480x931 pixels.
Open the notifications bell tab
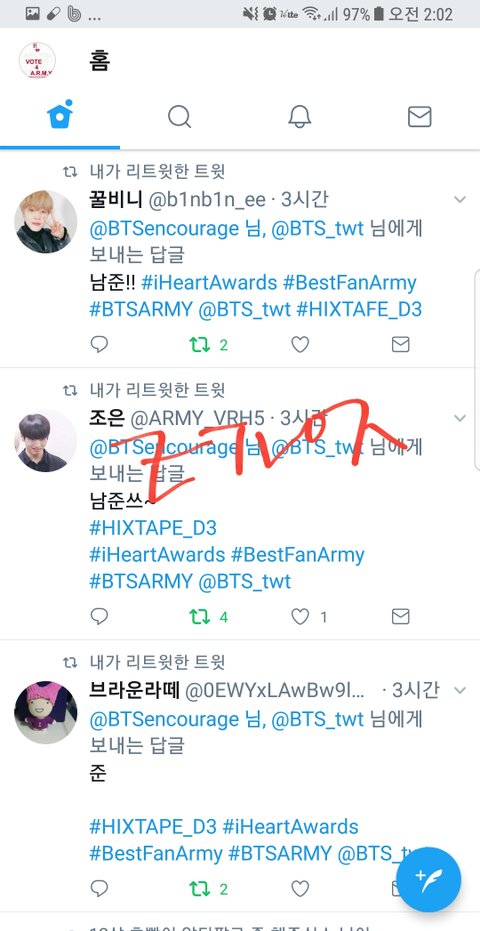pyautogui.click(x=300, y=116)
